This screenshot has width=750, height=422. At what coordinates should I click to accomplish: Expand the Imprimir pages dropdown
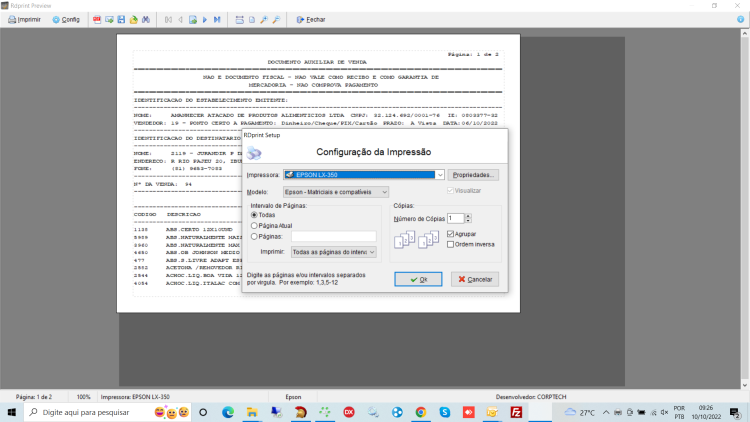click(333, 252)
